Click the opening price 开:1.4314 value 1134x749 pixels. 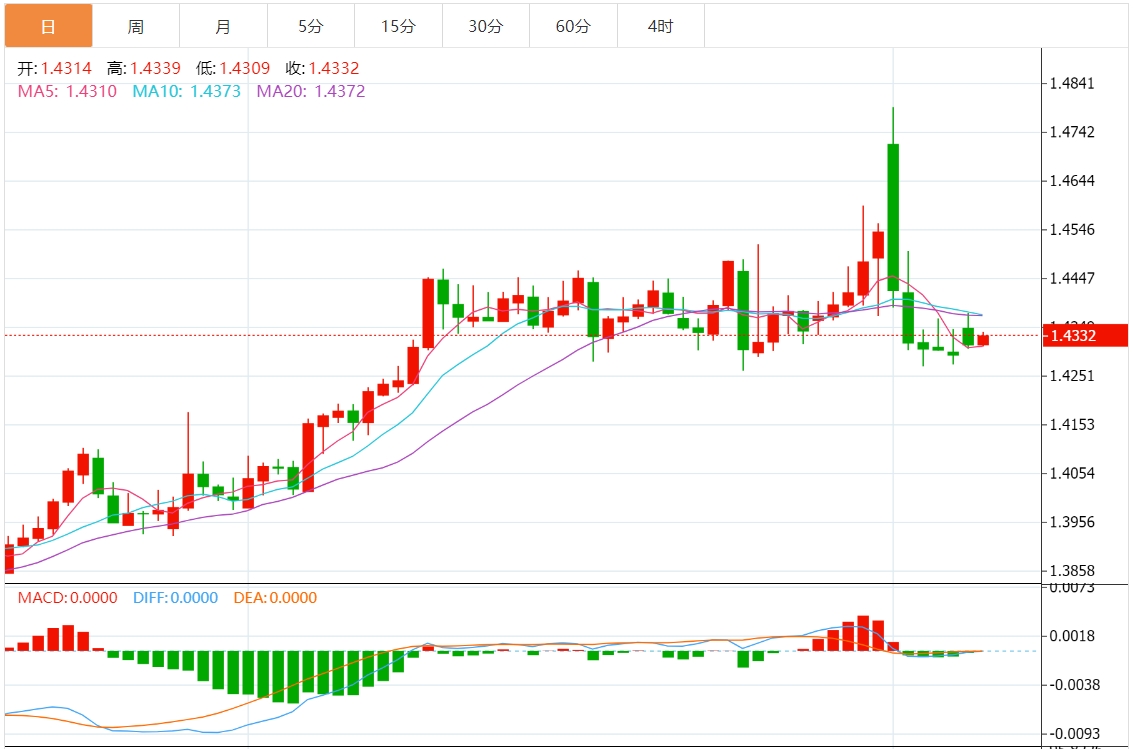coord(54,69)
